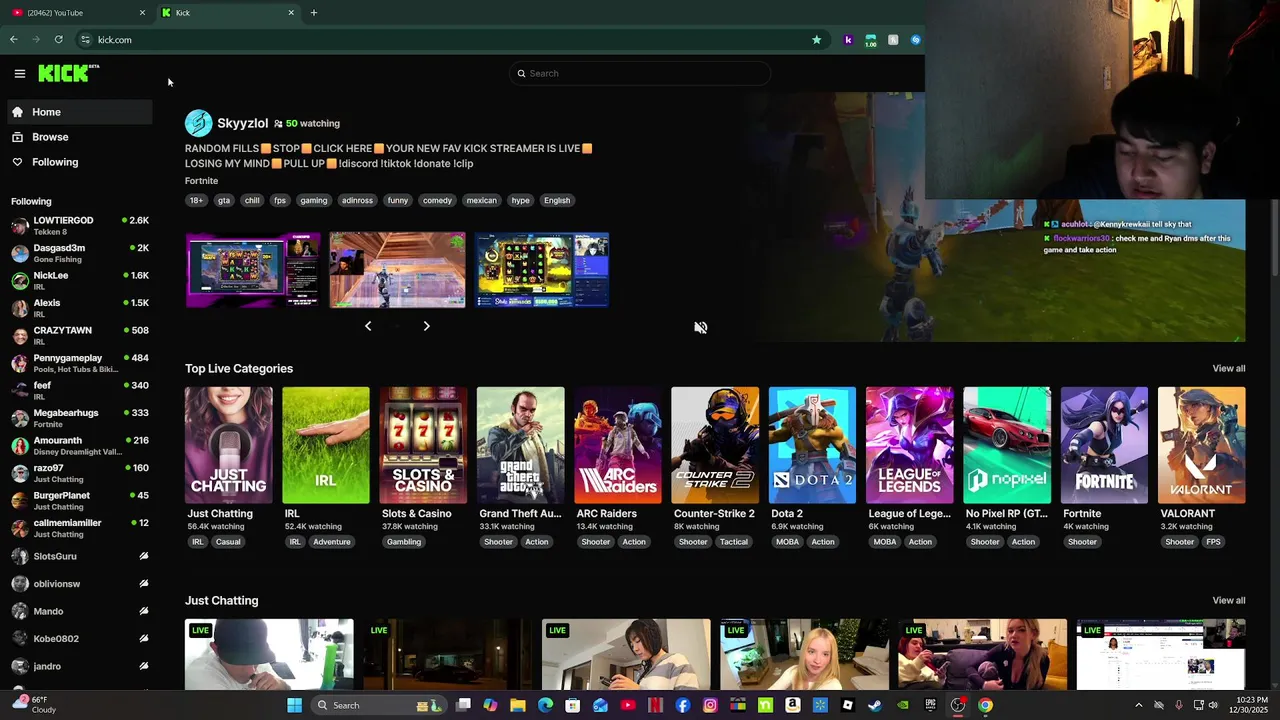
Task: View all Top Live Categories
Action: 1229,369
